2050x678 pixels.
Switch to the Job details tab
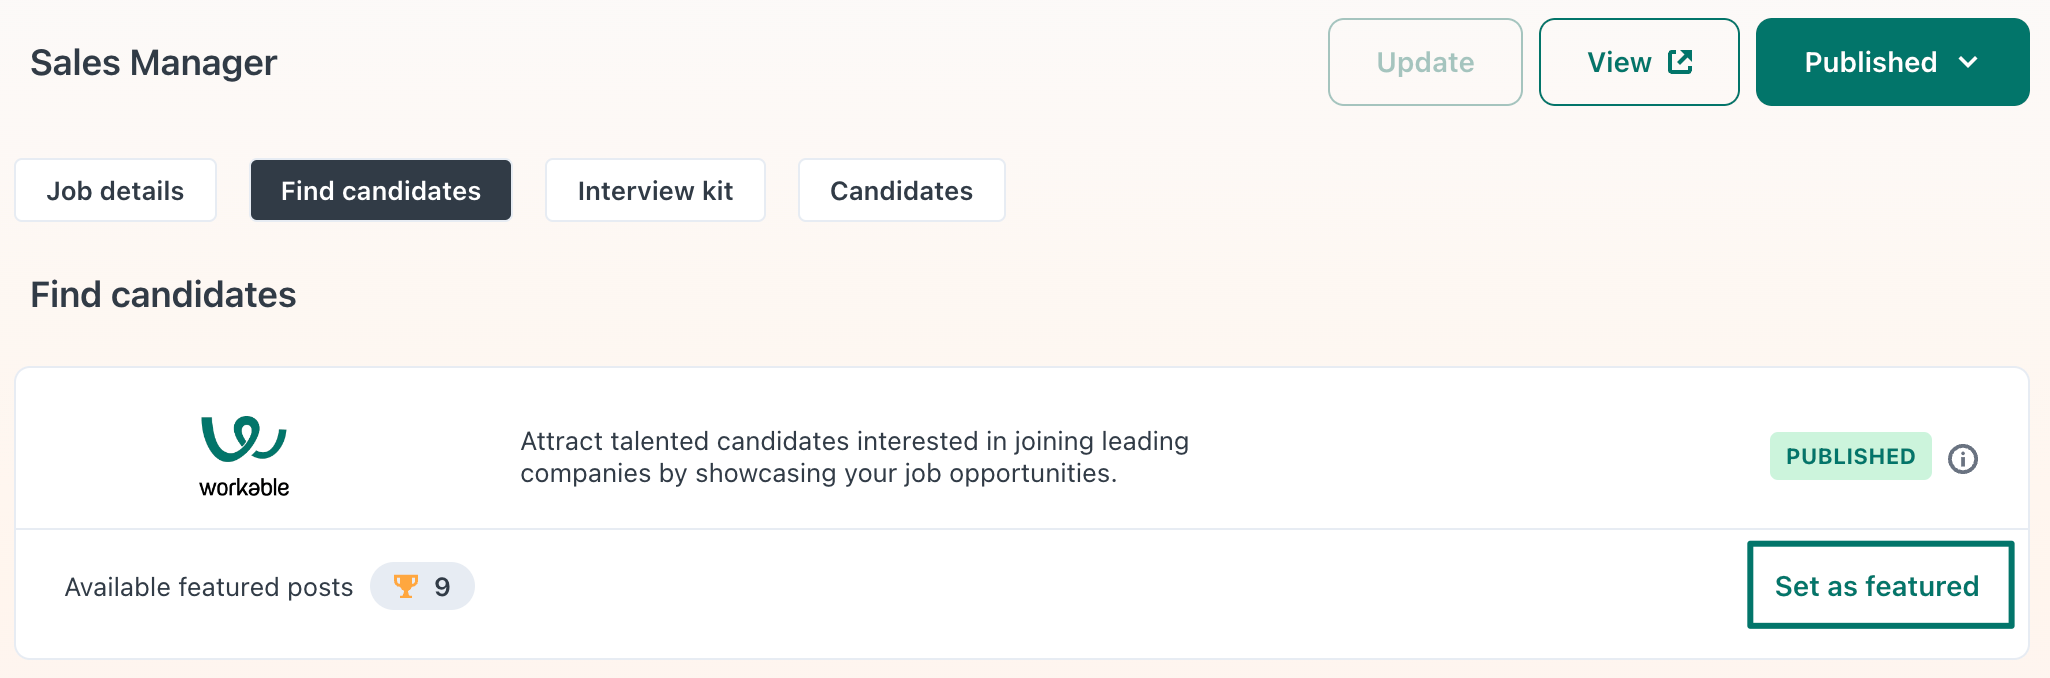(115, 190)
